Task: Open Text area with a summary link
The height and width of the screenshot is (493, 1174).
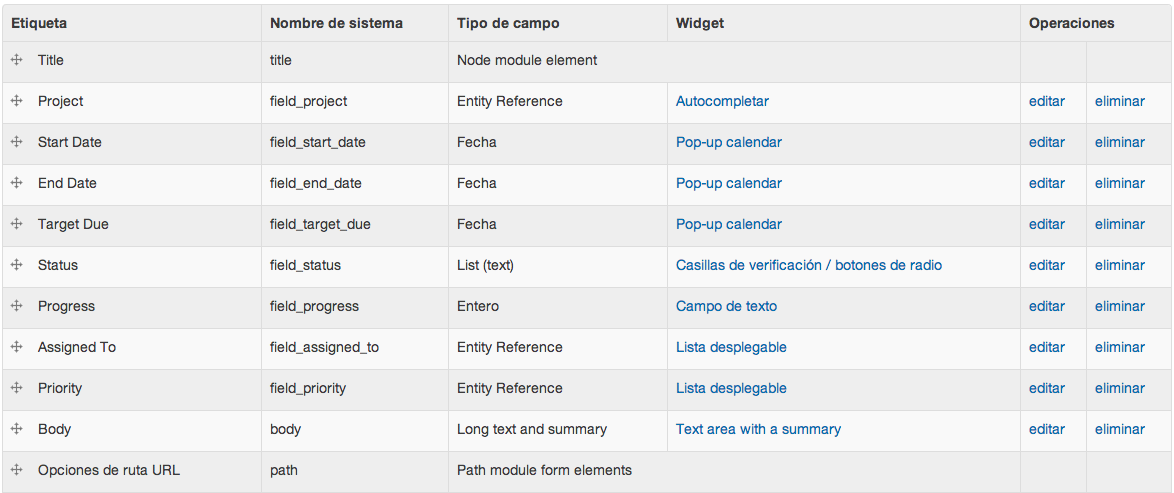Action: tap(758, 429)
